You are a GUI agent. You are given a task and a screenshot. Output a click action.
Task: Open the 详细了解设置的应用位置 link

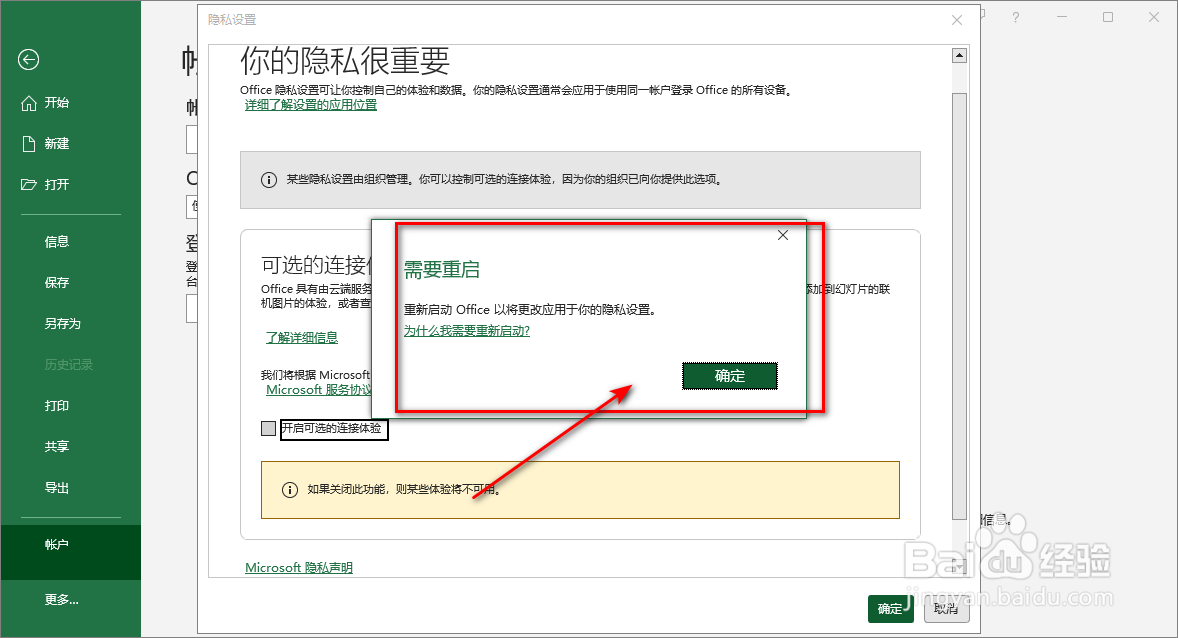(310, 105)
